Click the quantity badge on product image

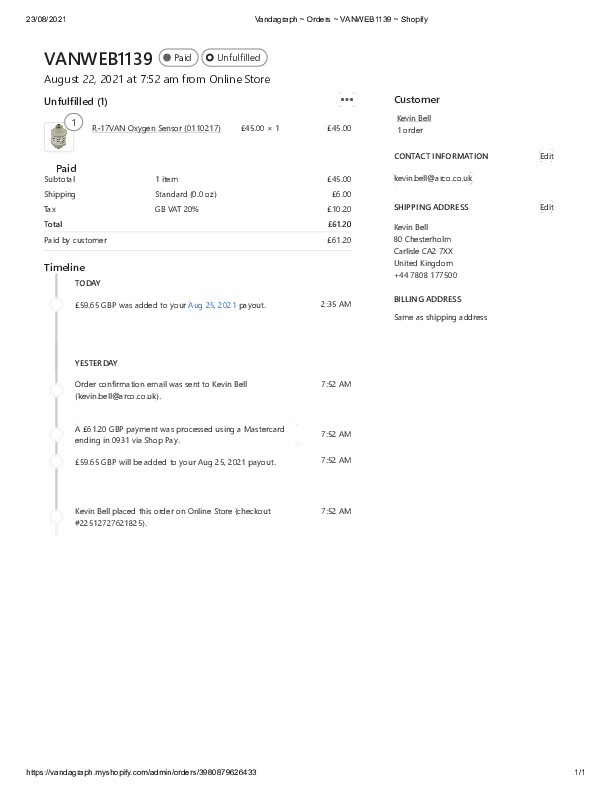pos(73,122)
